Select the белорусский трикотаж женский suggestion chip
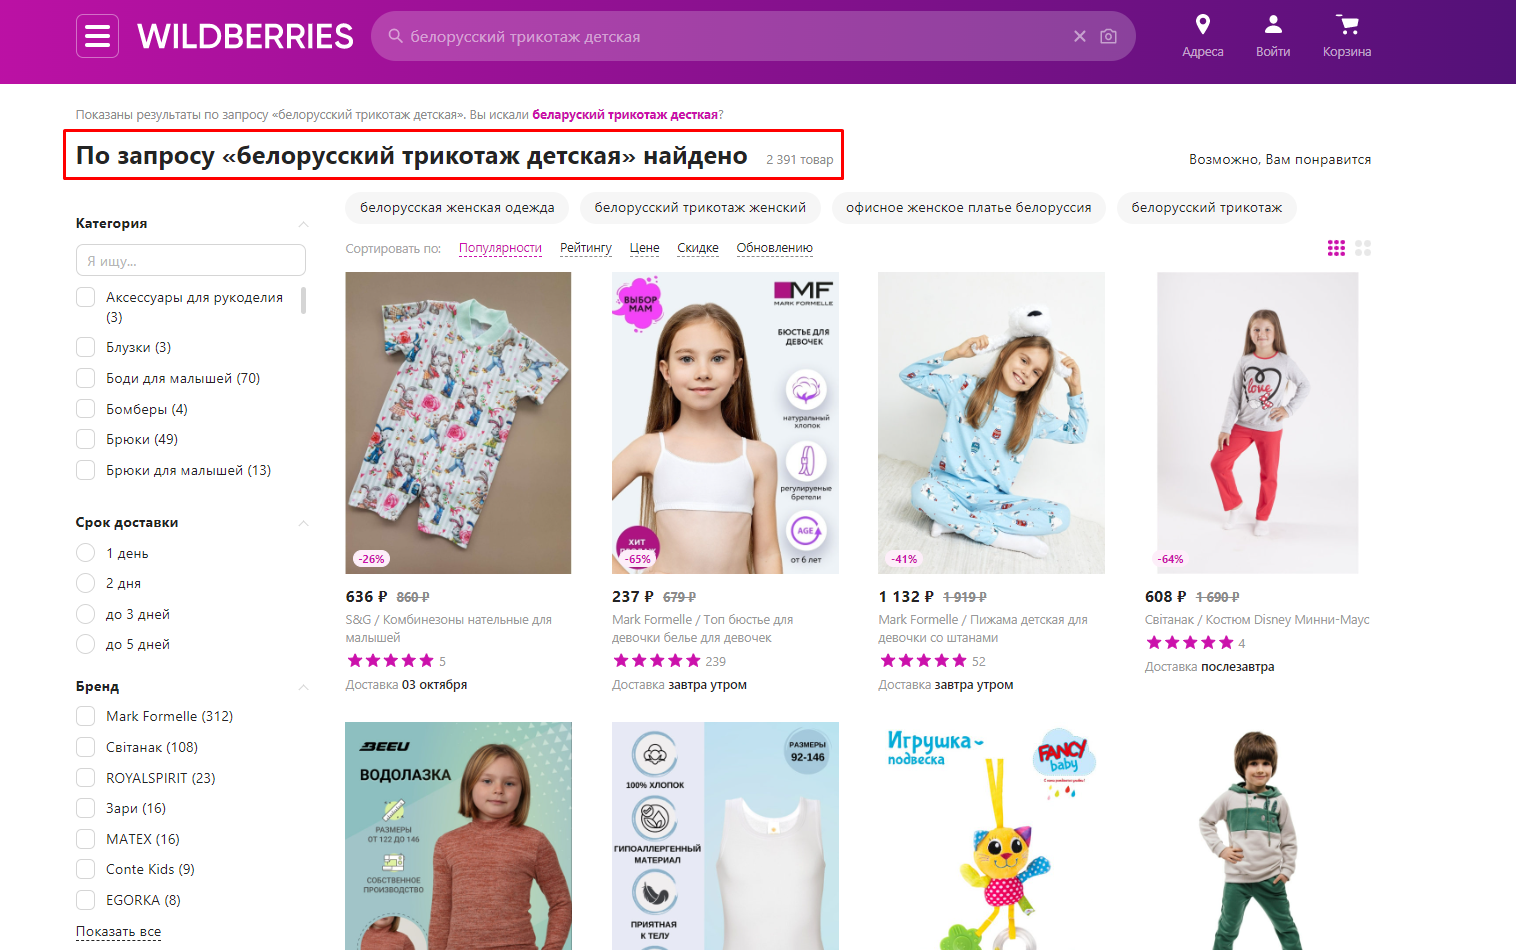The image size is (1516, 950). click(x=700, y=208)
